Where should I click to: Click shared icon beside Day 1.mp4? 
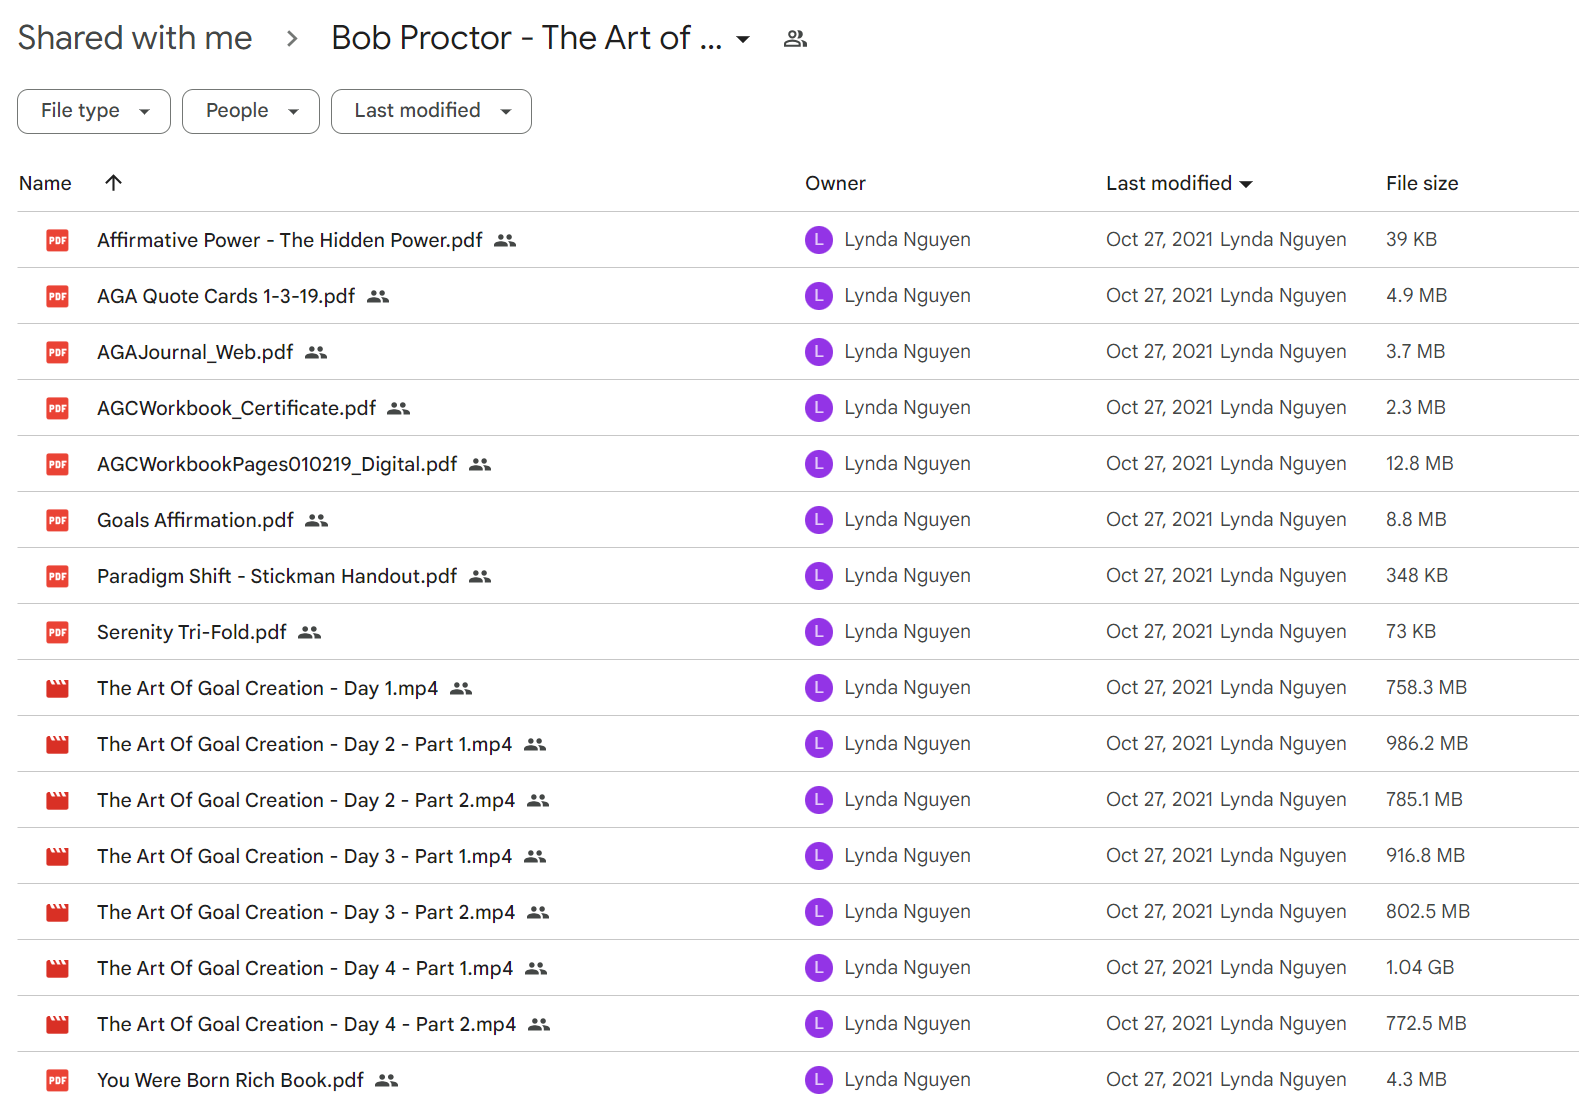tap(461, 689)
